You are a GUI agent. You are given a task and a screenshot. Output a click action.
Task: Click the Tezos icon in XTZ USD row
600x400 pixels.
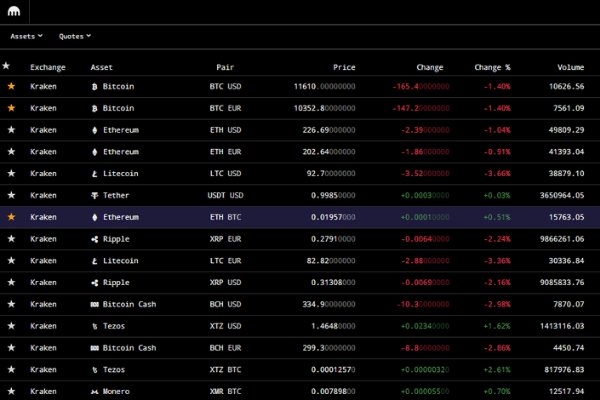click(x=95, y=326)
